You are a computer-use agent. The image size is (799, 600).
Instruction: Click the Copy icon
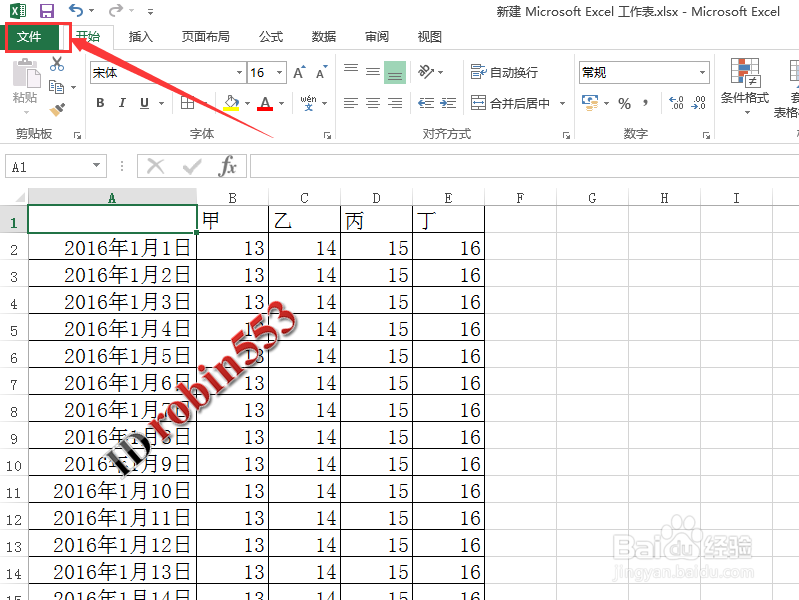point(57,87)
